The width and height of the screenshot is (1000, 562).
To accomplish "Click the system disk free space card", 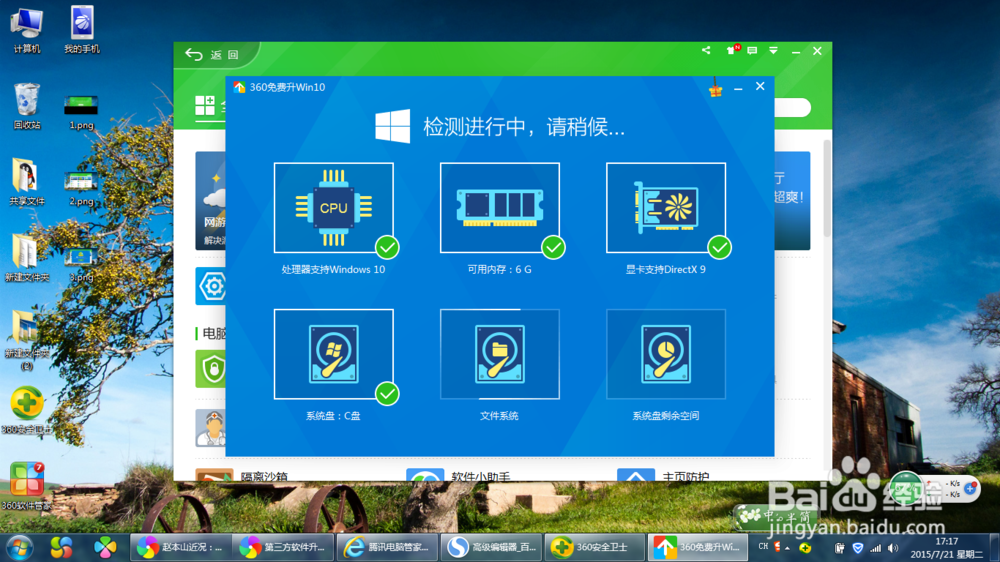I will (x=666, y=354).
